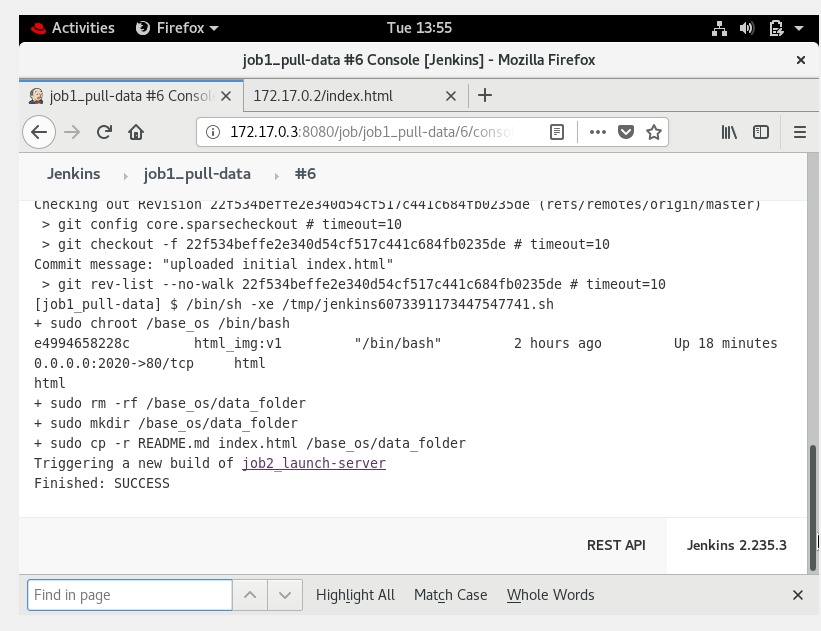
Task: Reload the current Jenkins page
Action: coord(104,132)
